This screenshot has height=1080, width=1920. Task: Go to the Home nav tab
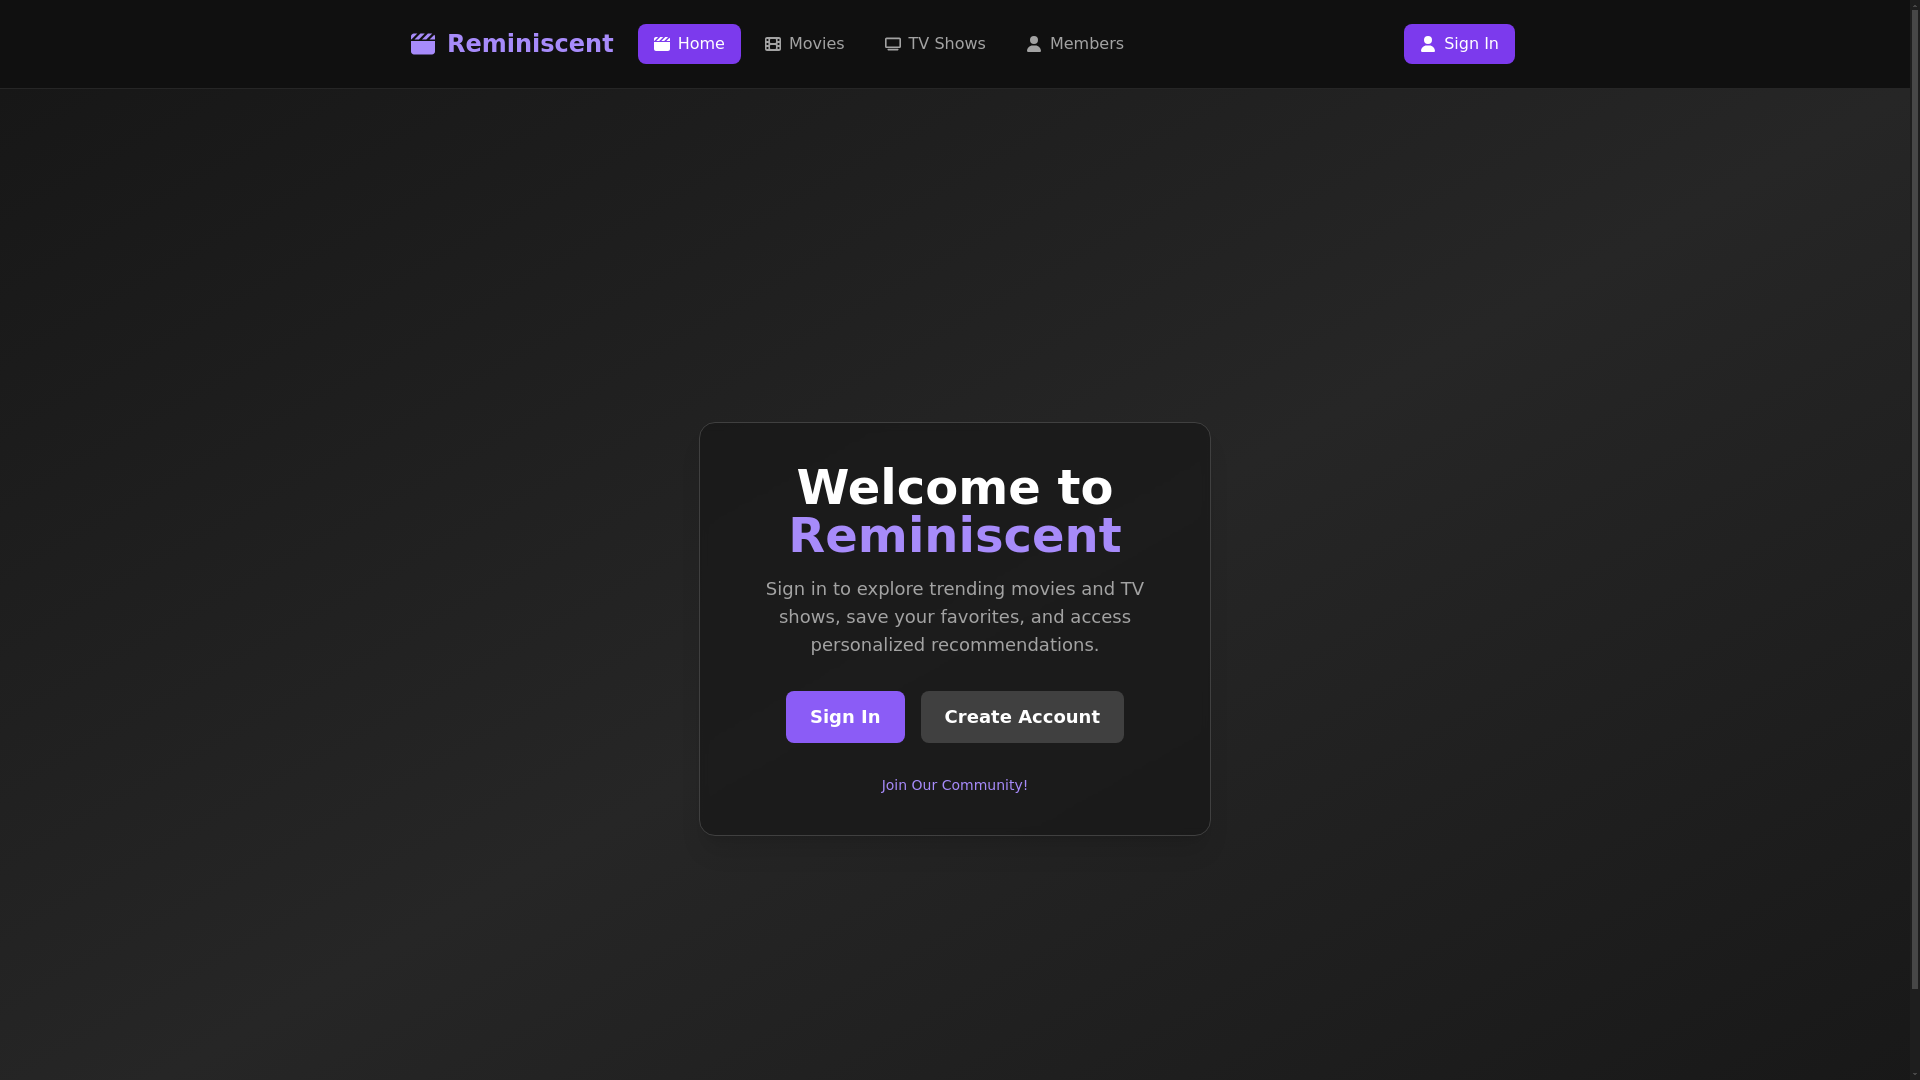click(x=689, y=44)
